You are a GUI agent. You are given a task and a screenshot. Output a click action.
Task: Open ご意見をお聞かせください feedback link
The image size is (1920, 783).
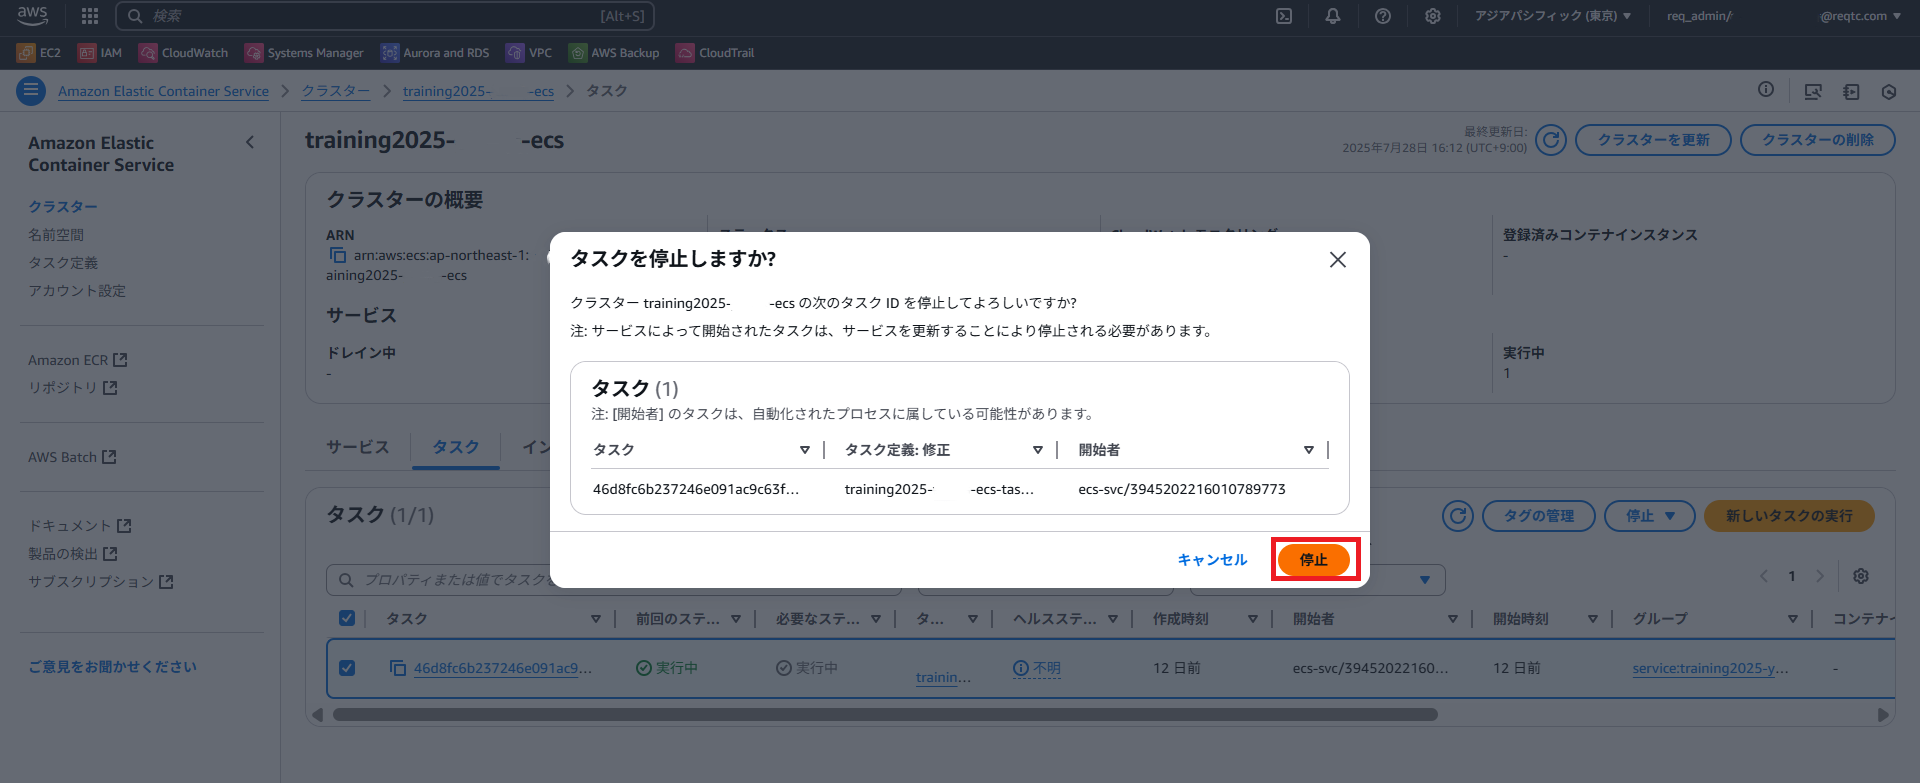pyautogui.click(x=112, y=667)
